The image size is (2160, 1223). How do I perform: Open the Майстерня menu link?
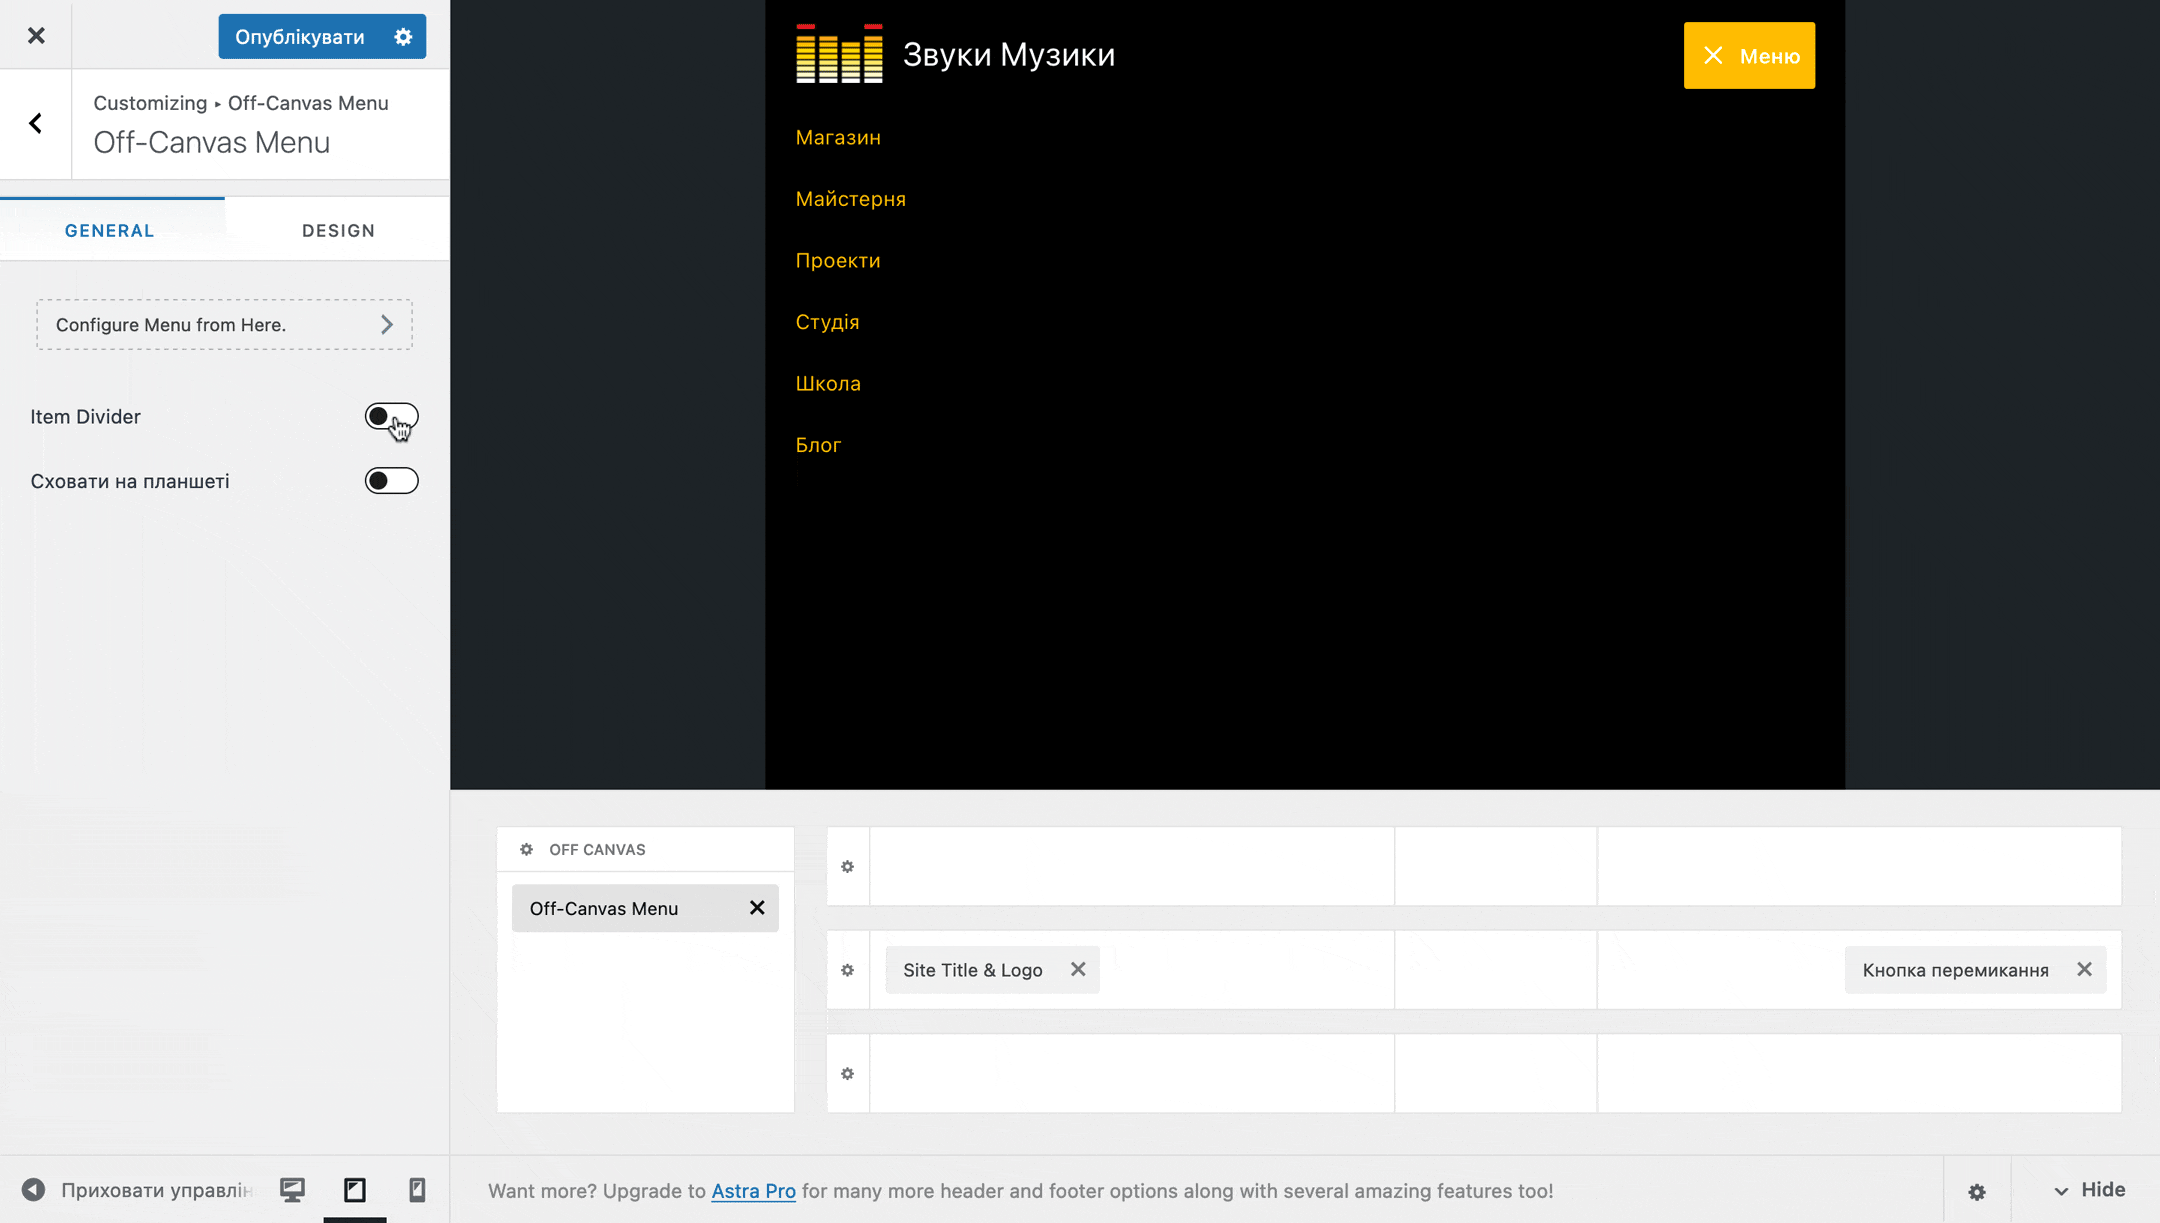pos(850,199)
